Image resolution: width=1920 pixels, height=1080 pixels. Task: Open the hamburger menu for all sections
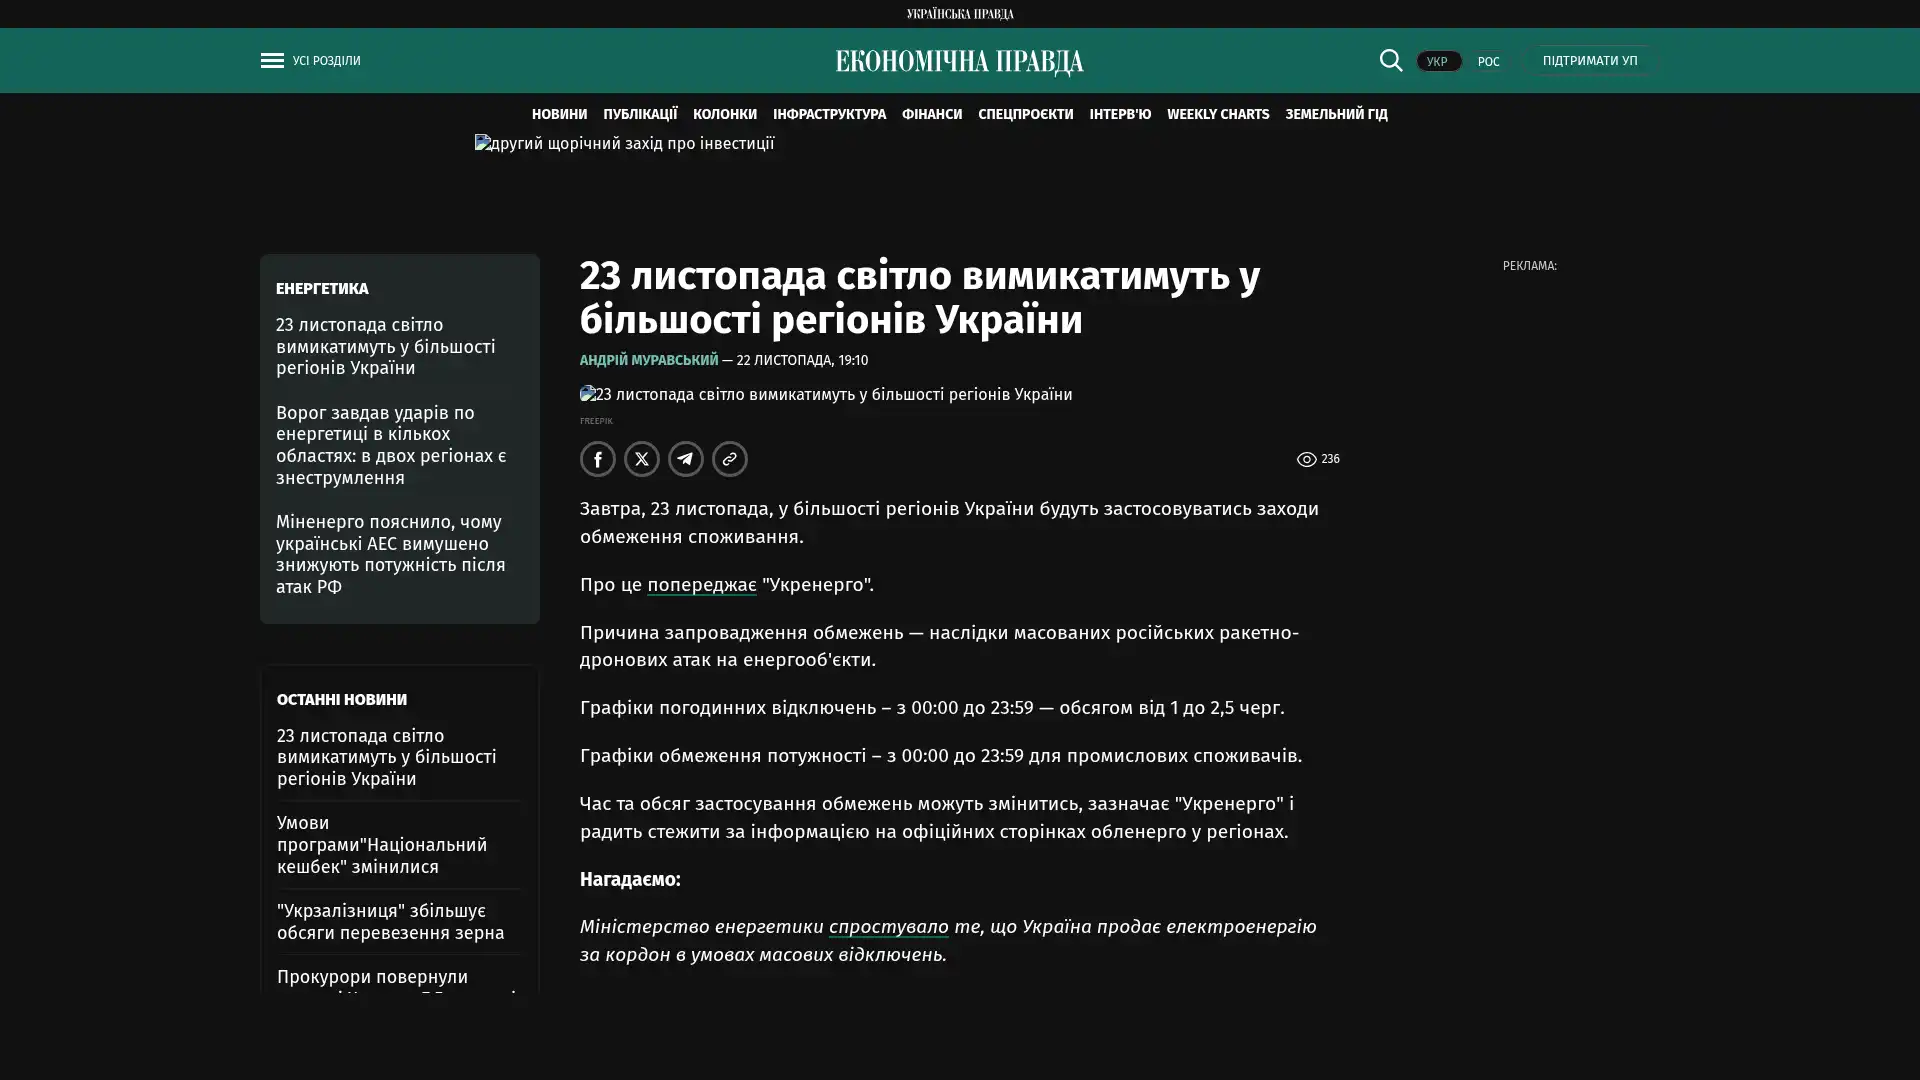[272, 61]
